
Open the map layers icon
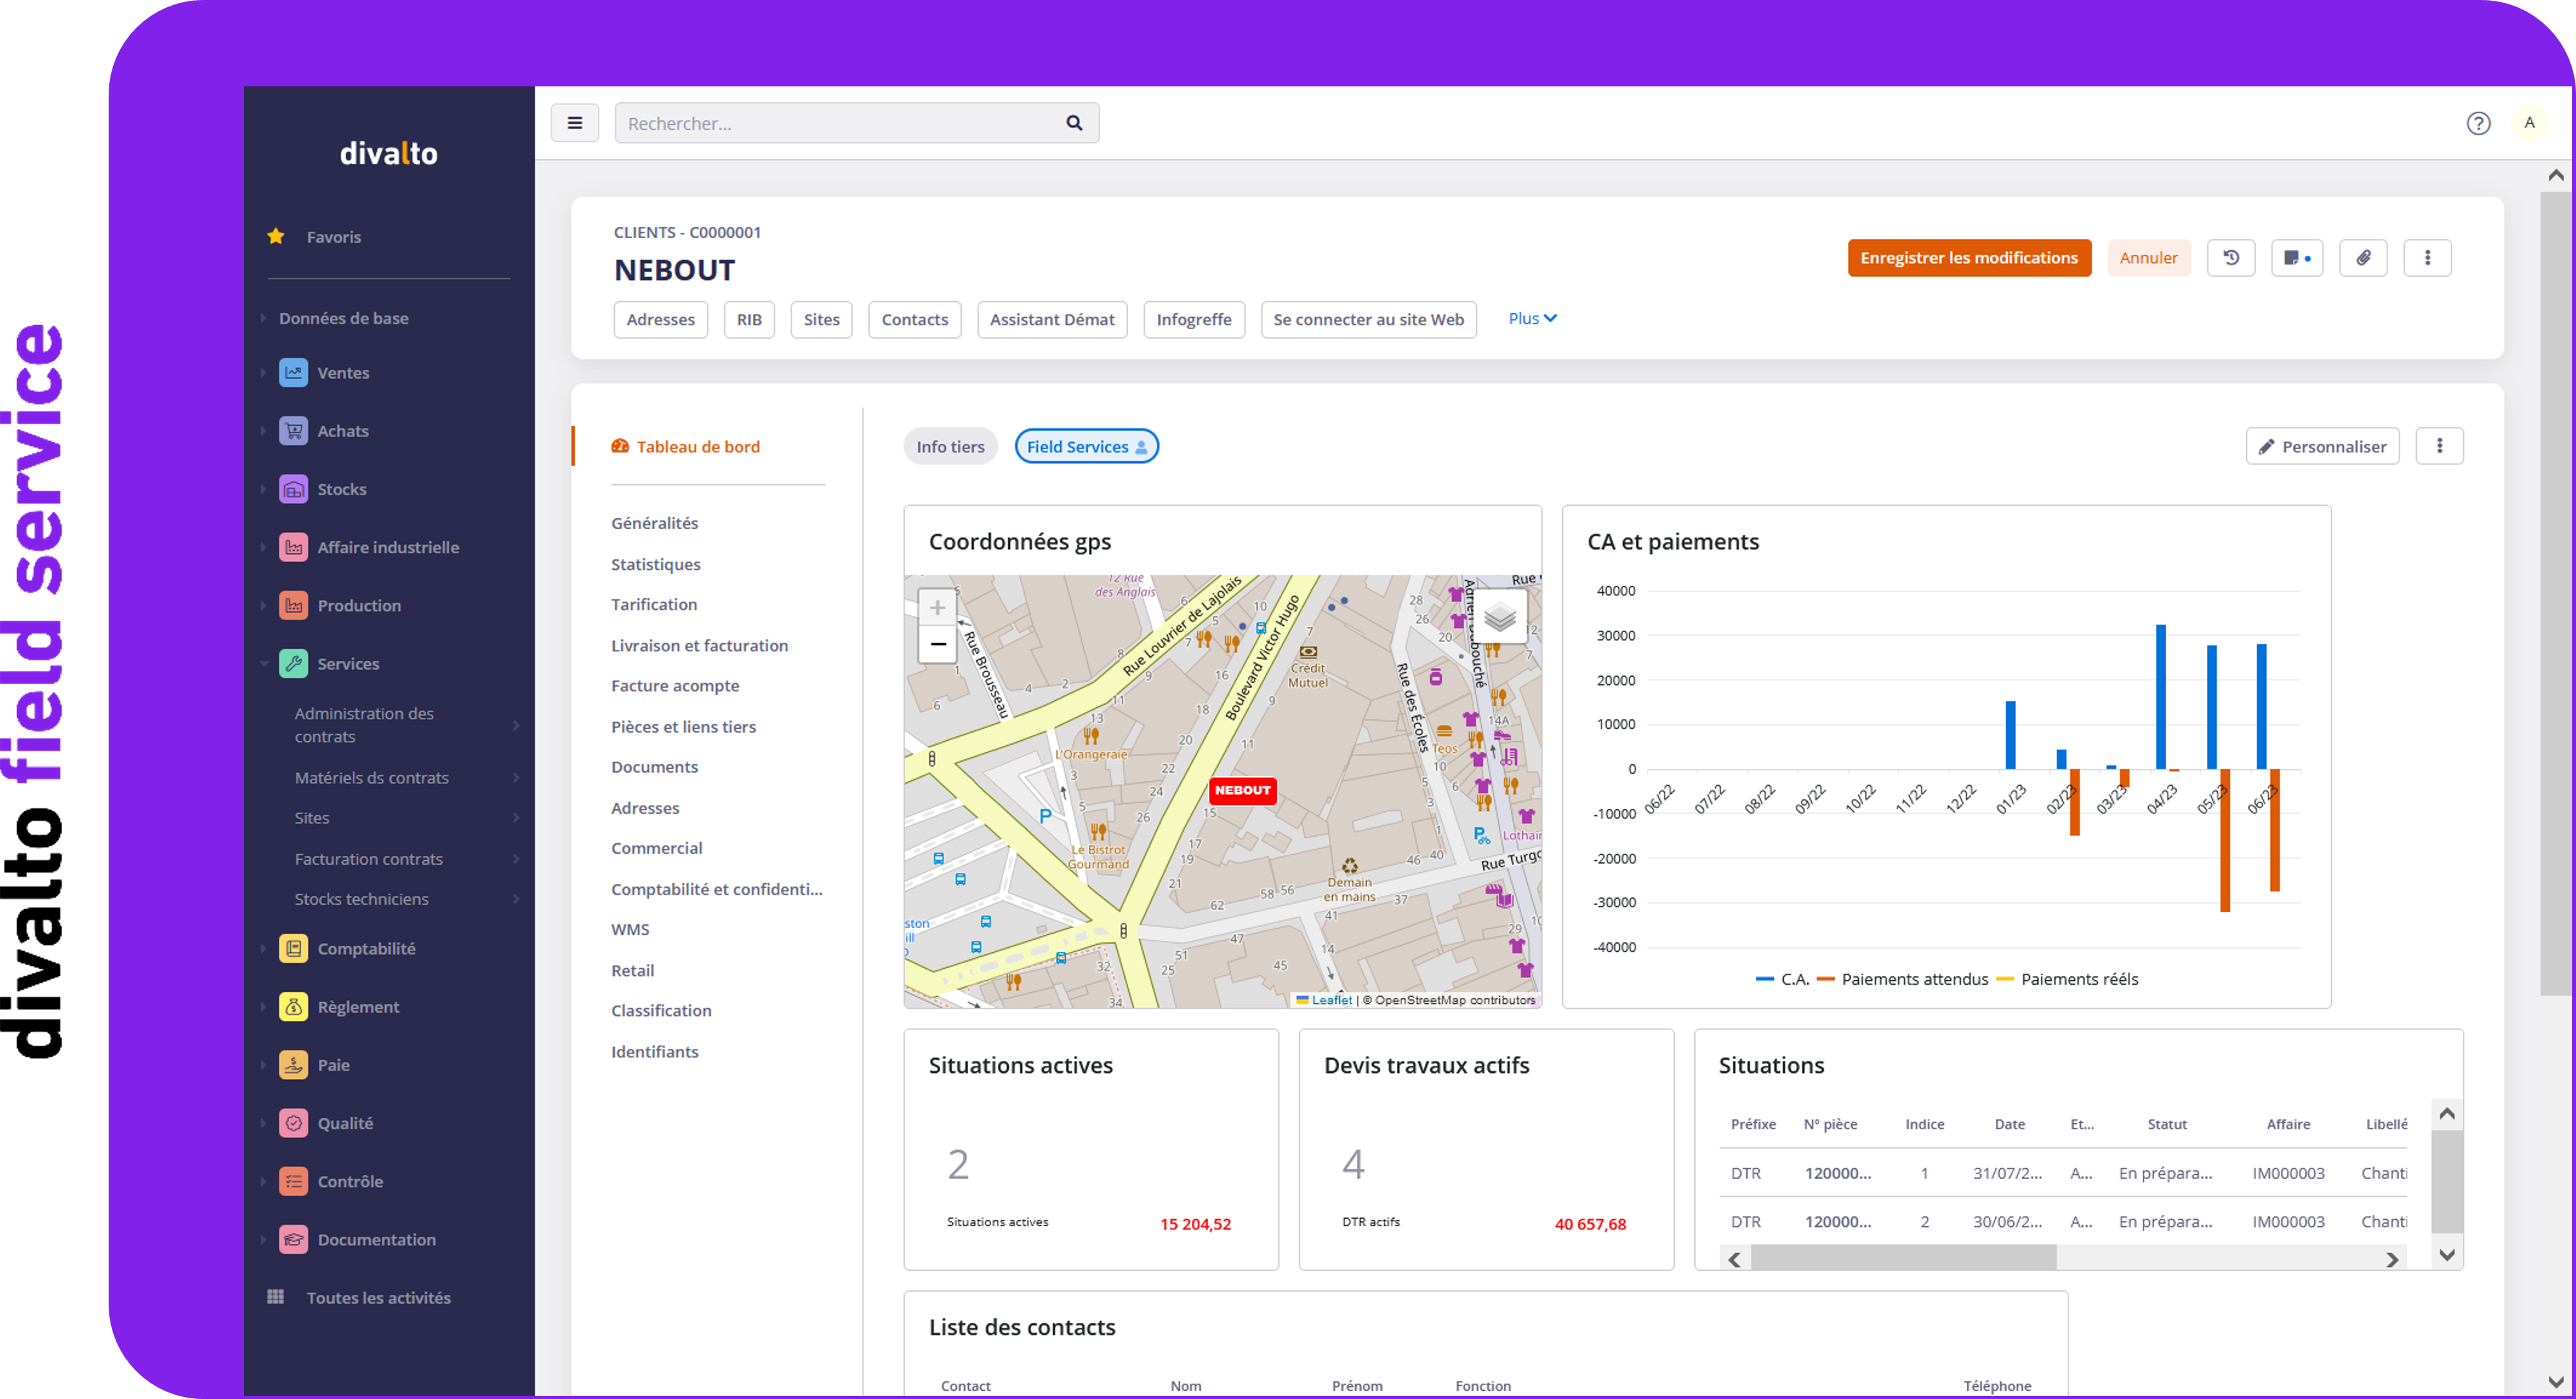coord(1499,617)
